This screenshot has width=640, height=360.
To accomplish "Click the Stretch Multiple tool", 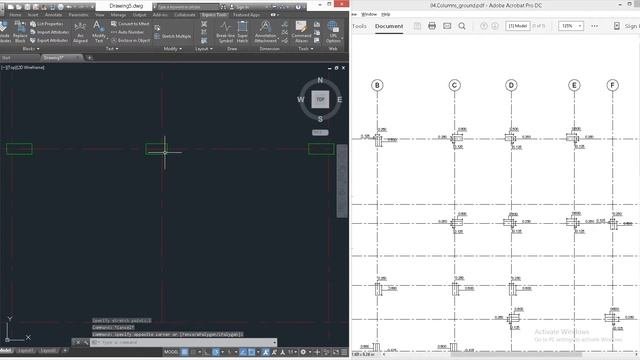I will pyautogui.click(x=173, y=36).
